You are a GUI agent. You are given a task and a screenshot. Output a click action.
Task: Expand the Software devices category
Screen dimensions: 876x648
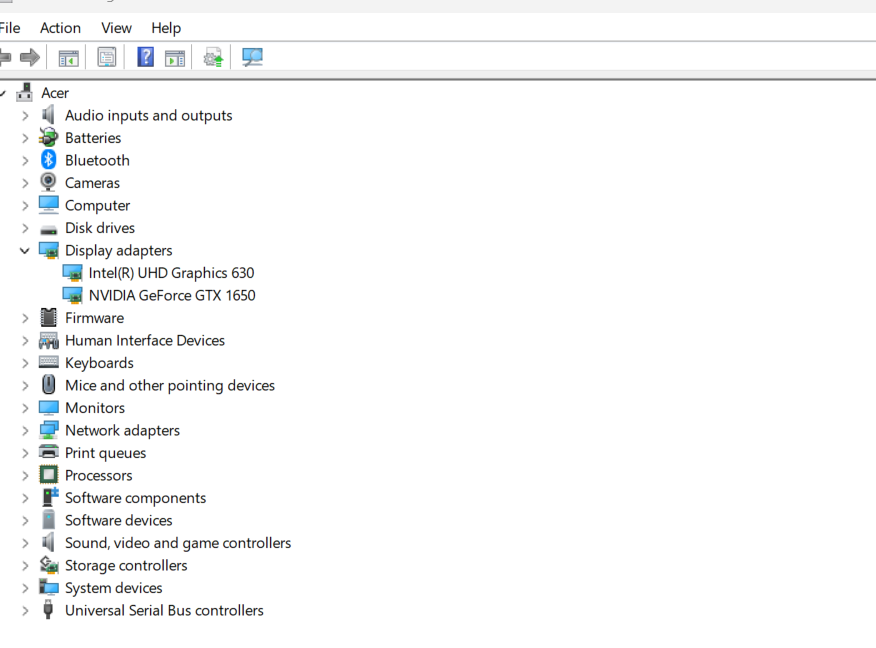coord(25,521)
